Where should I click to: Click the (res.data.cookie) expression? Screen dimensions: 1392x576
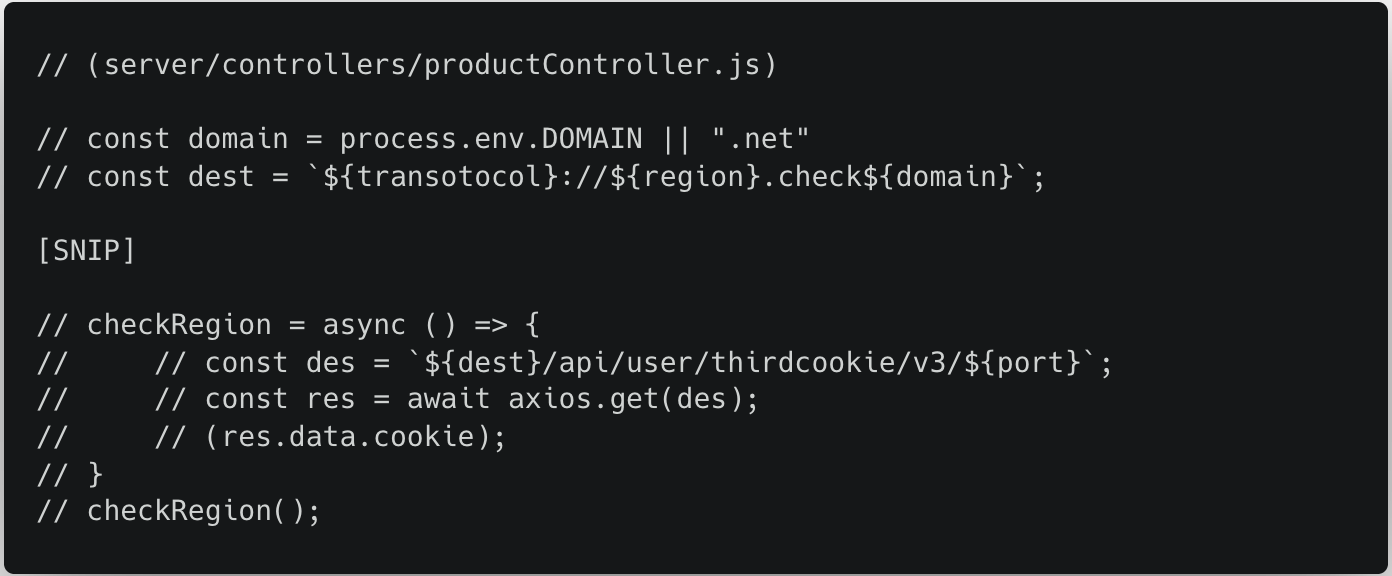point(347,437)
